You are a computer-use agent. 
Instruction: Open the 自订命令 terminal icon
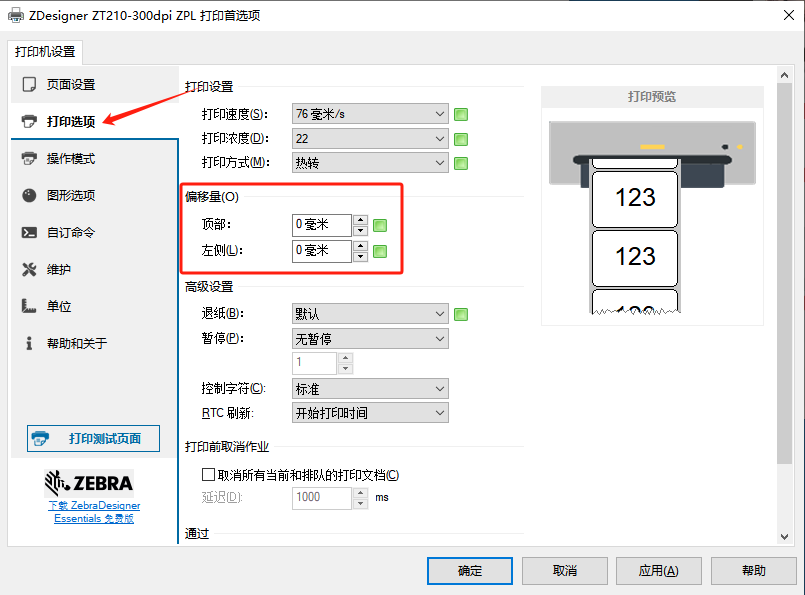(29, 233)
